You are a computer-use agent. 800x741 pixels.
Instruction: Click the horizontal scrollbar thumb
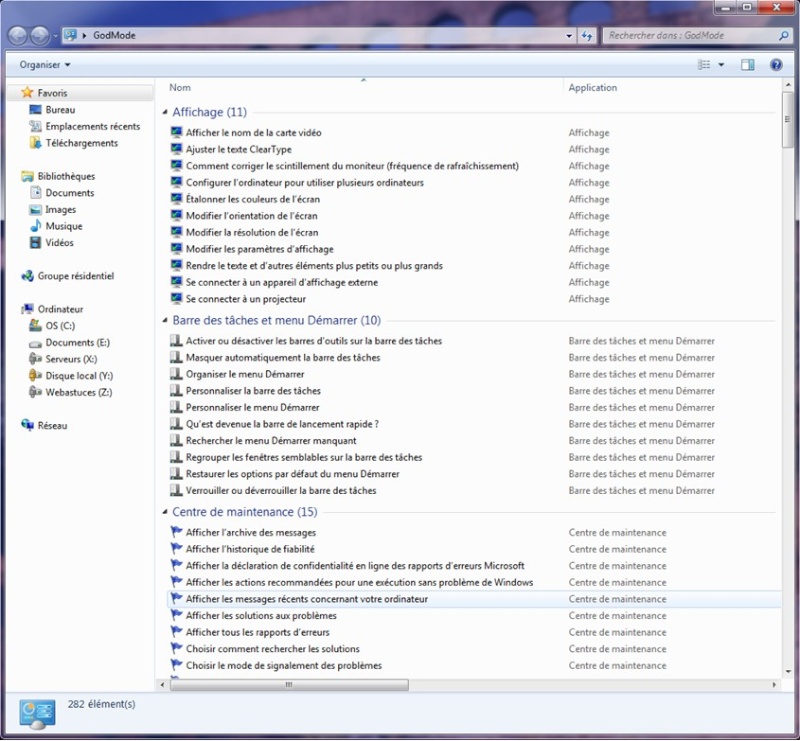pos(289,684)
